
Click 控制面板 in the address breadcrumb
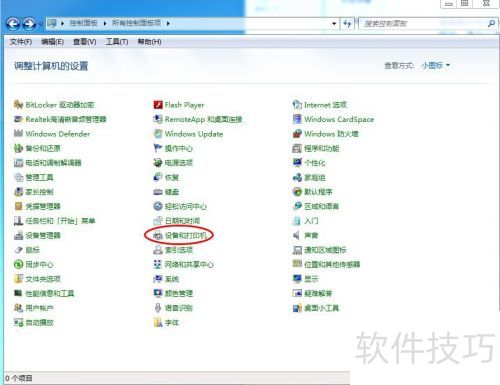(x=83, y=23)
